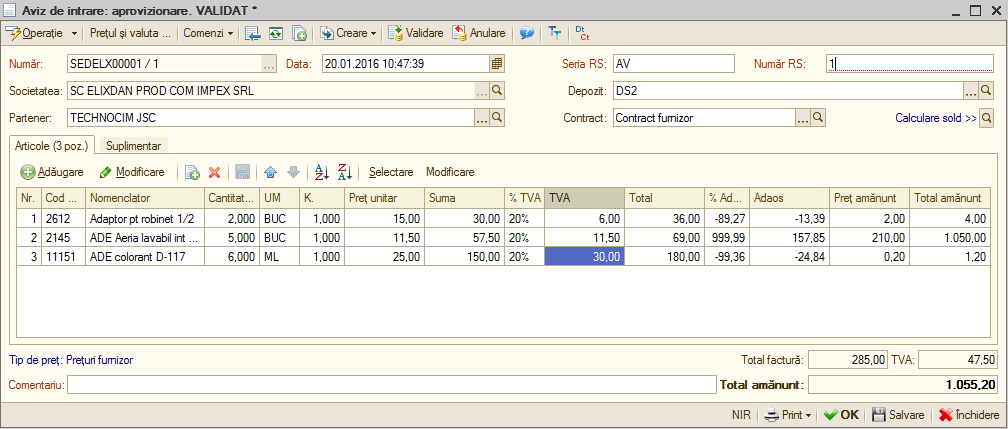Viewport: 1008px width, 429px height.
Task: Click the Adăugare button
Action: coord(52,172)
